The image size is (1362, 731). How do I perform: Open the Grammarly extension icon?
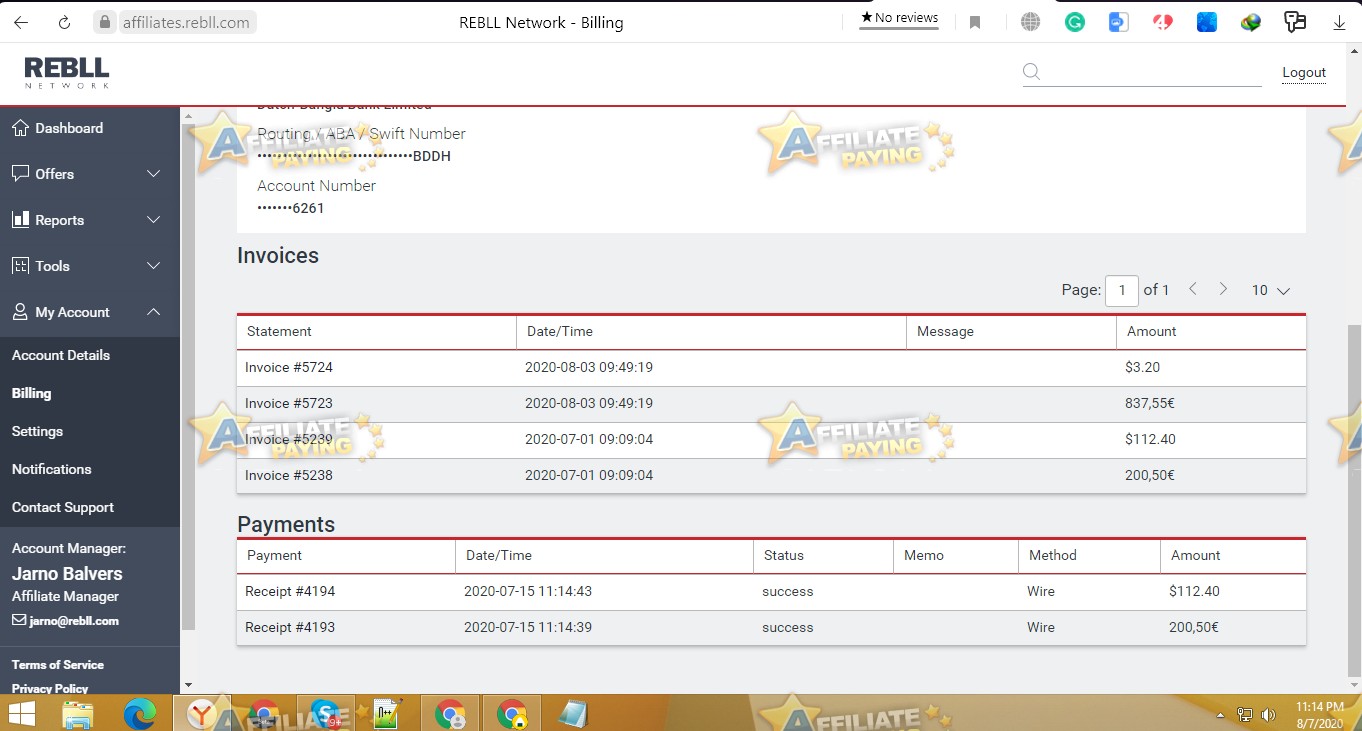point(1075,22)
